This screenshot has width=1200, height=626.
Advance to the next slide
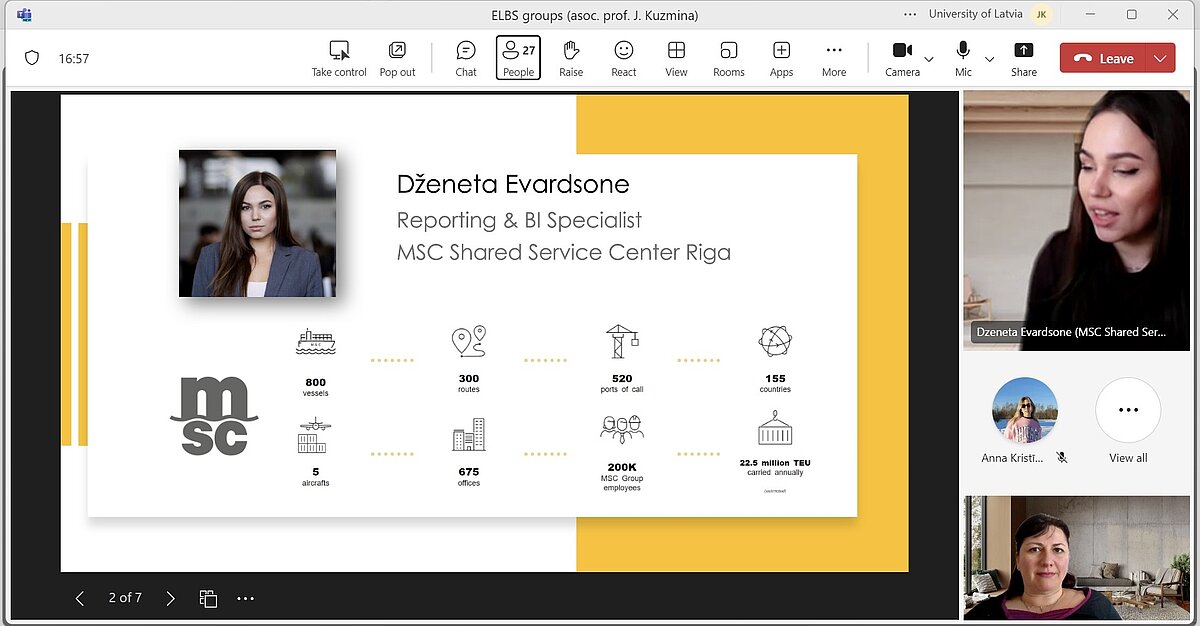pos(171,598)
